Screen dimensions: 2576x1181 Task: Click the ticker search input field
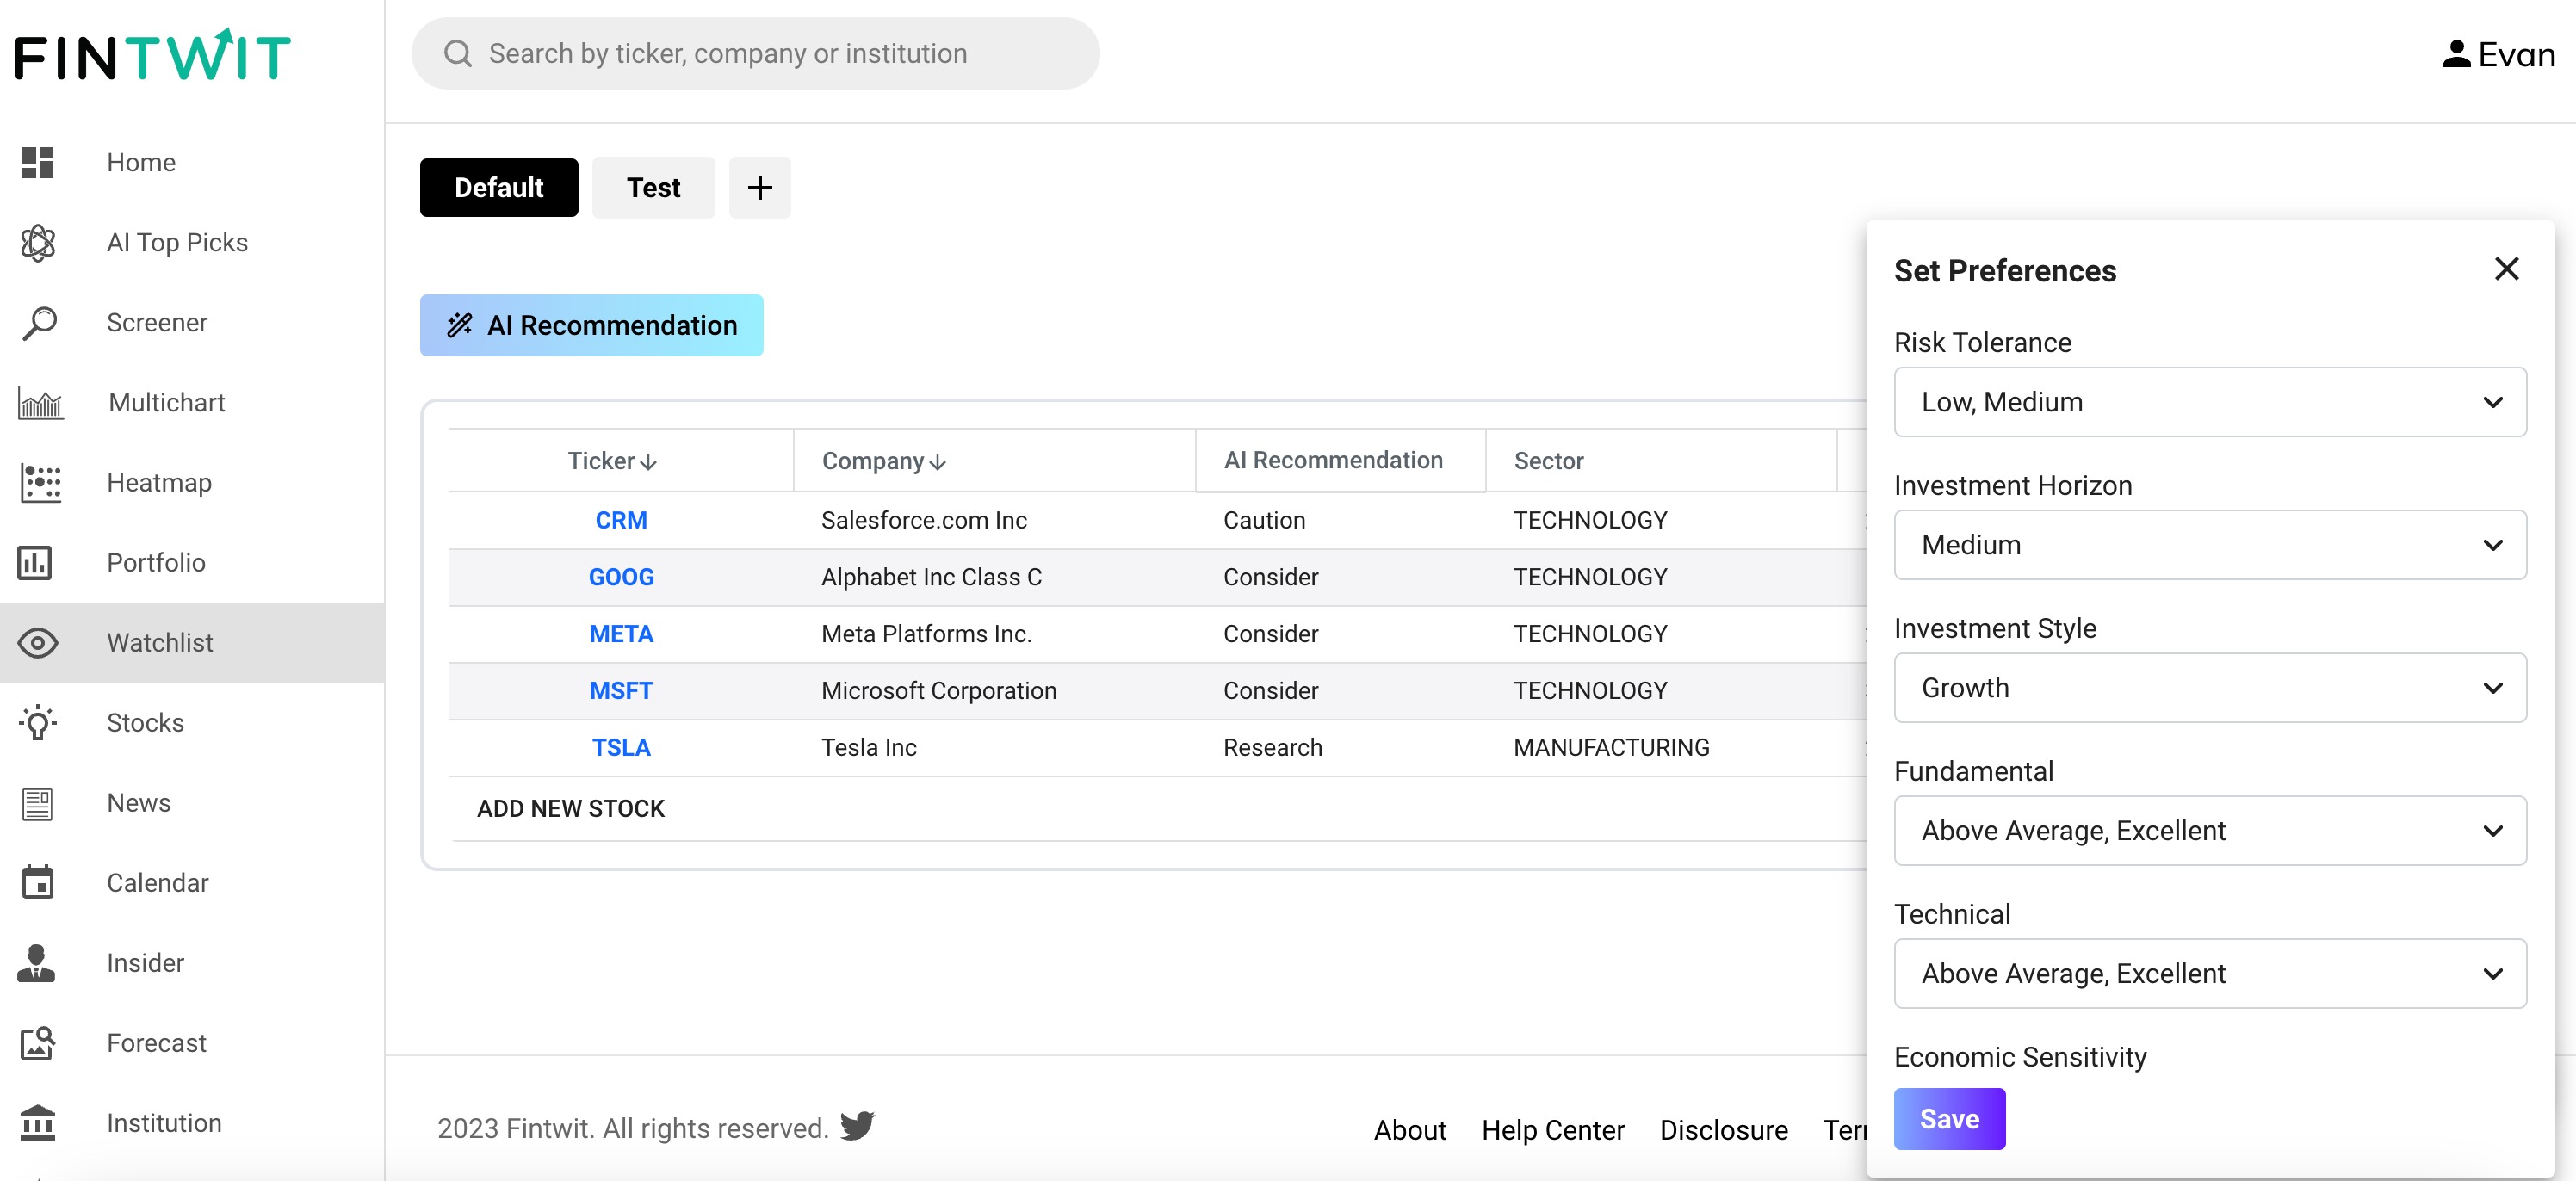pos(756,54)
